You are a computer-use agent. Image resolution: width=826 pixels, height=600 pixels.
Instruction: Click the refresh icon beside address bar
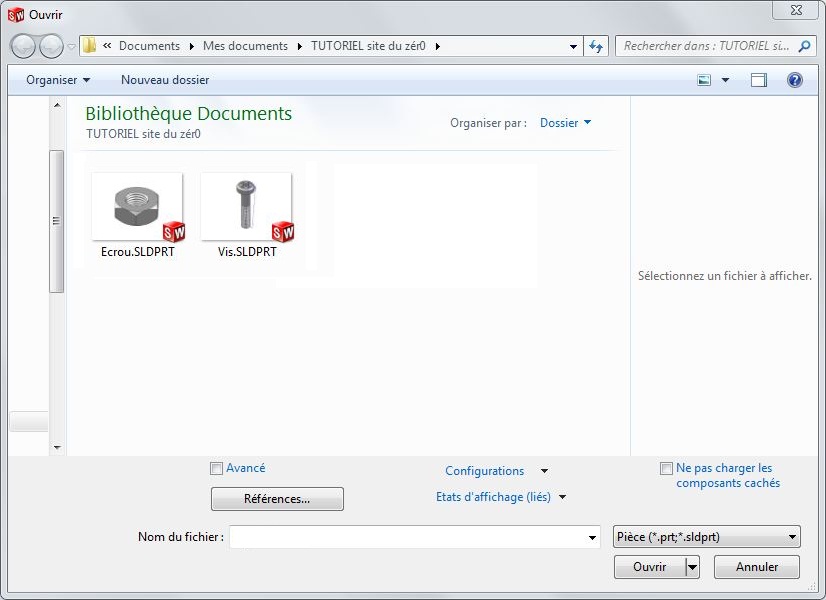(596, 46)
